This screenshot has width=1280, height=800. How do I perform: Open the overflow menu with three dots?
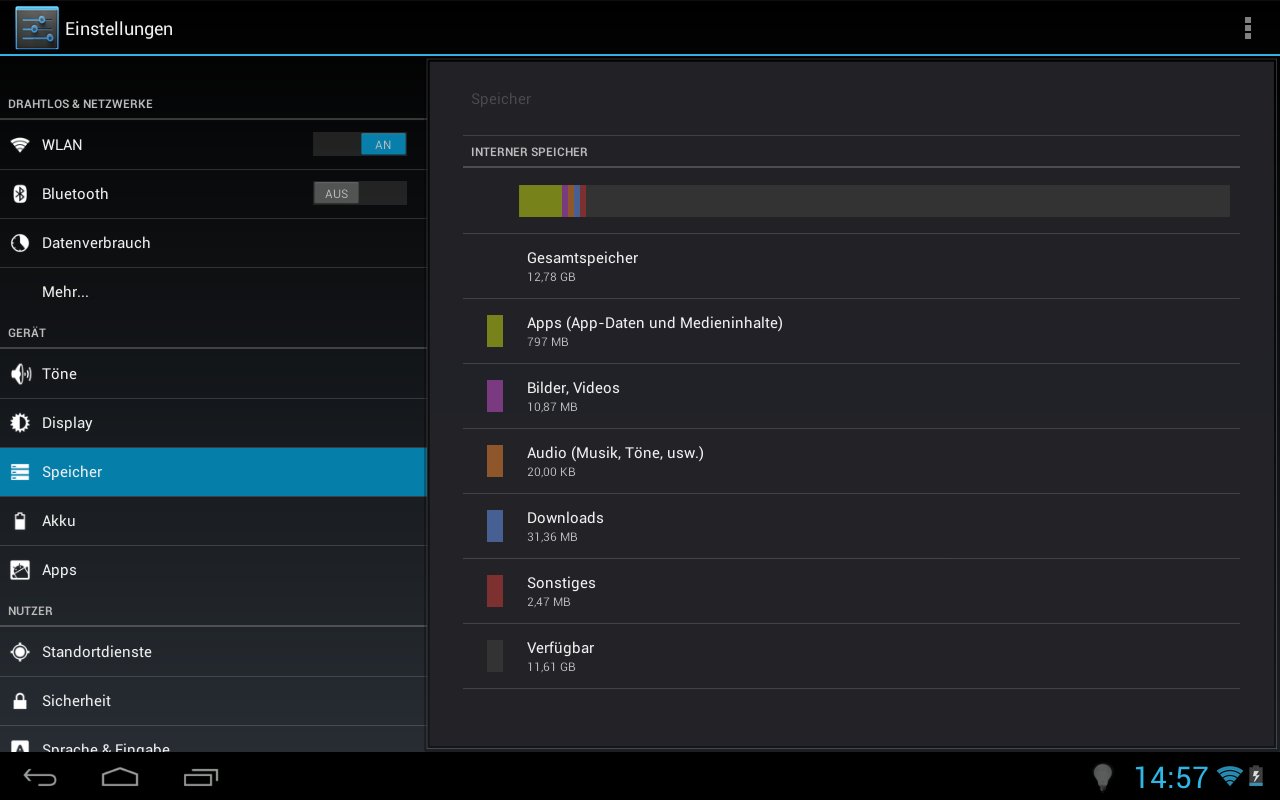(x=1247, y=28)
